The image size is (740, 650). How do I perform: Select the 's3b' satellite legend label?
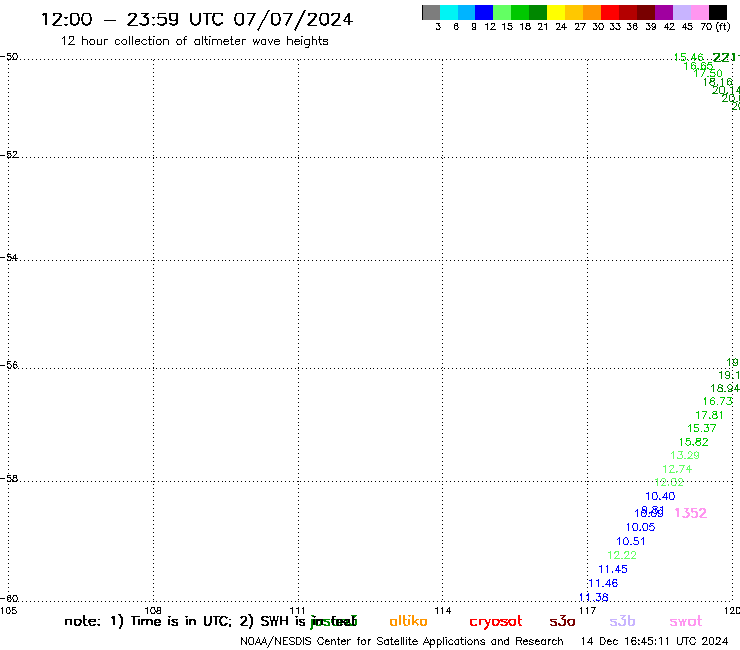tap(622, 621)
